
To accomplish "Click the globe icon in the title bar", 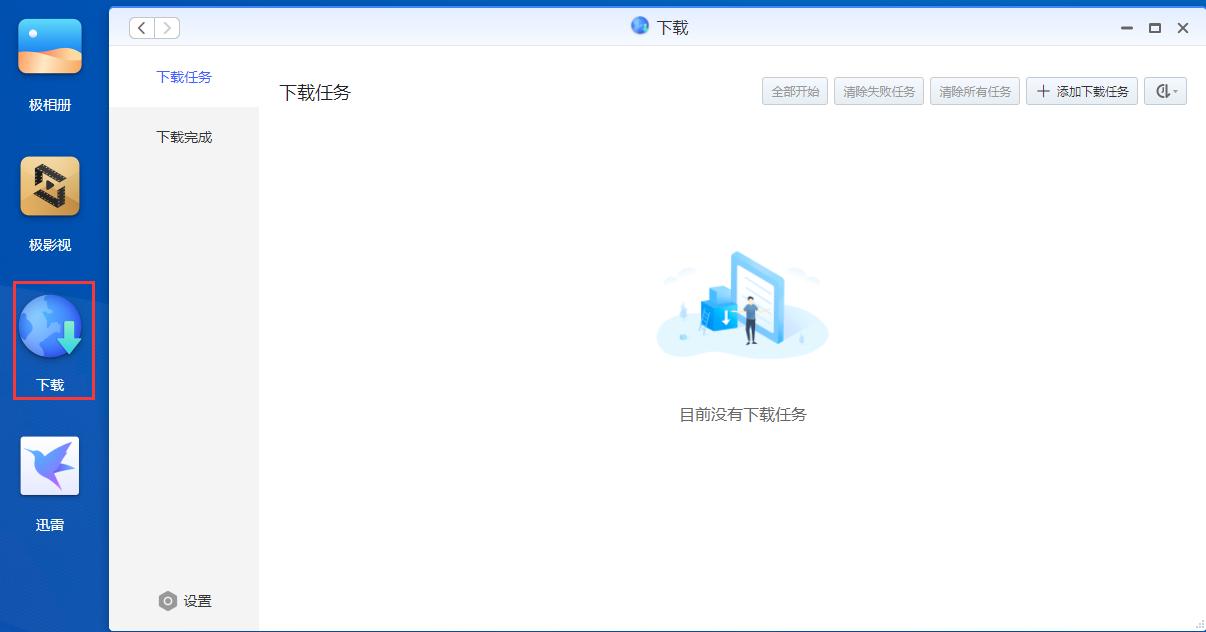I will click(x=640, y=26).
